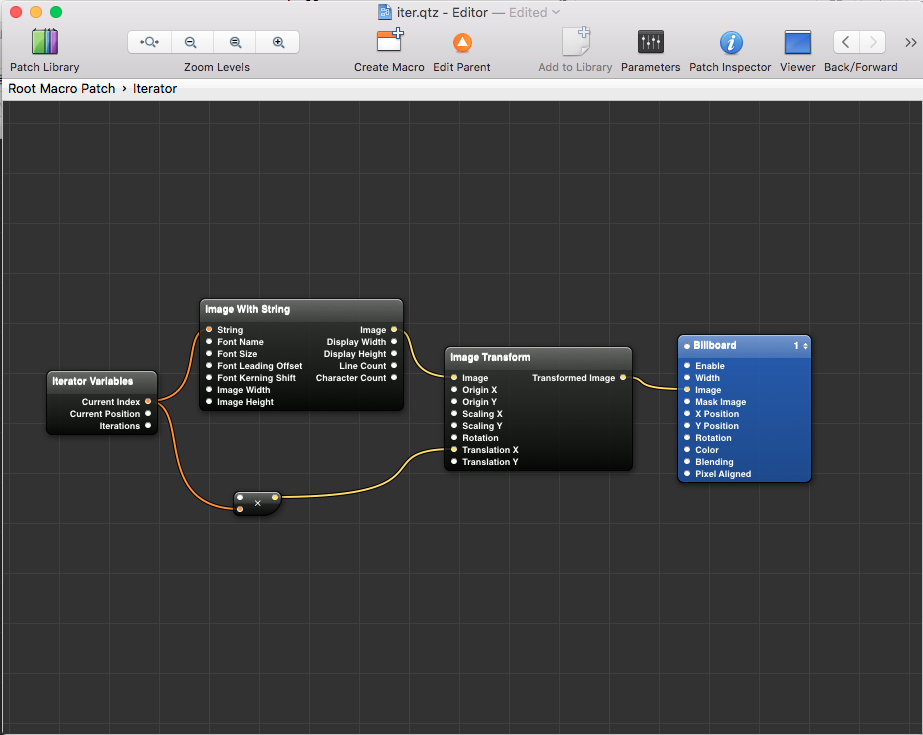The image size is (923, 735).
Task: Click the Scaling Y input port
Action: (454, 425)
